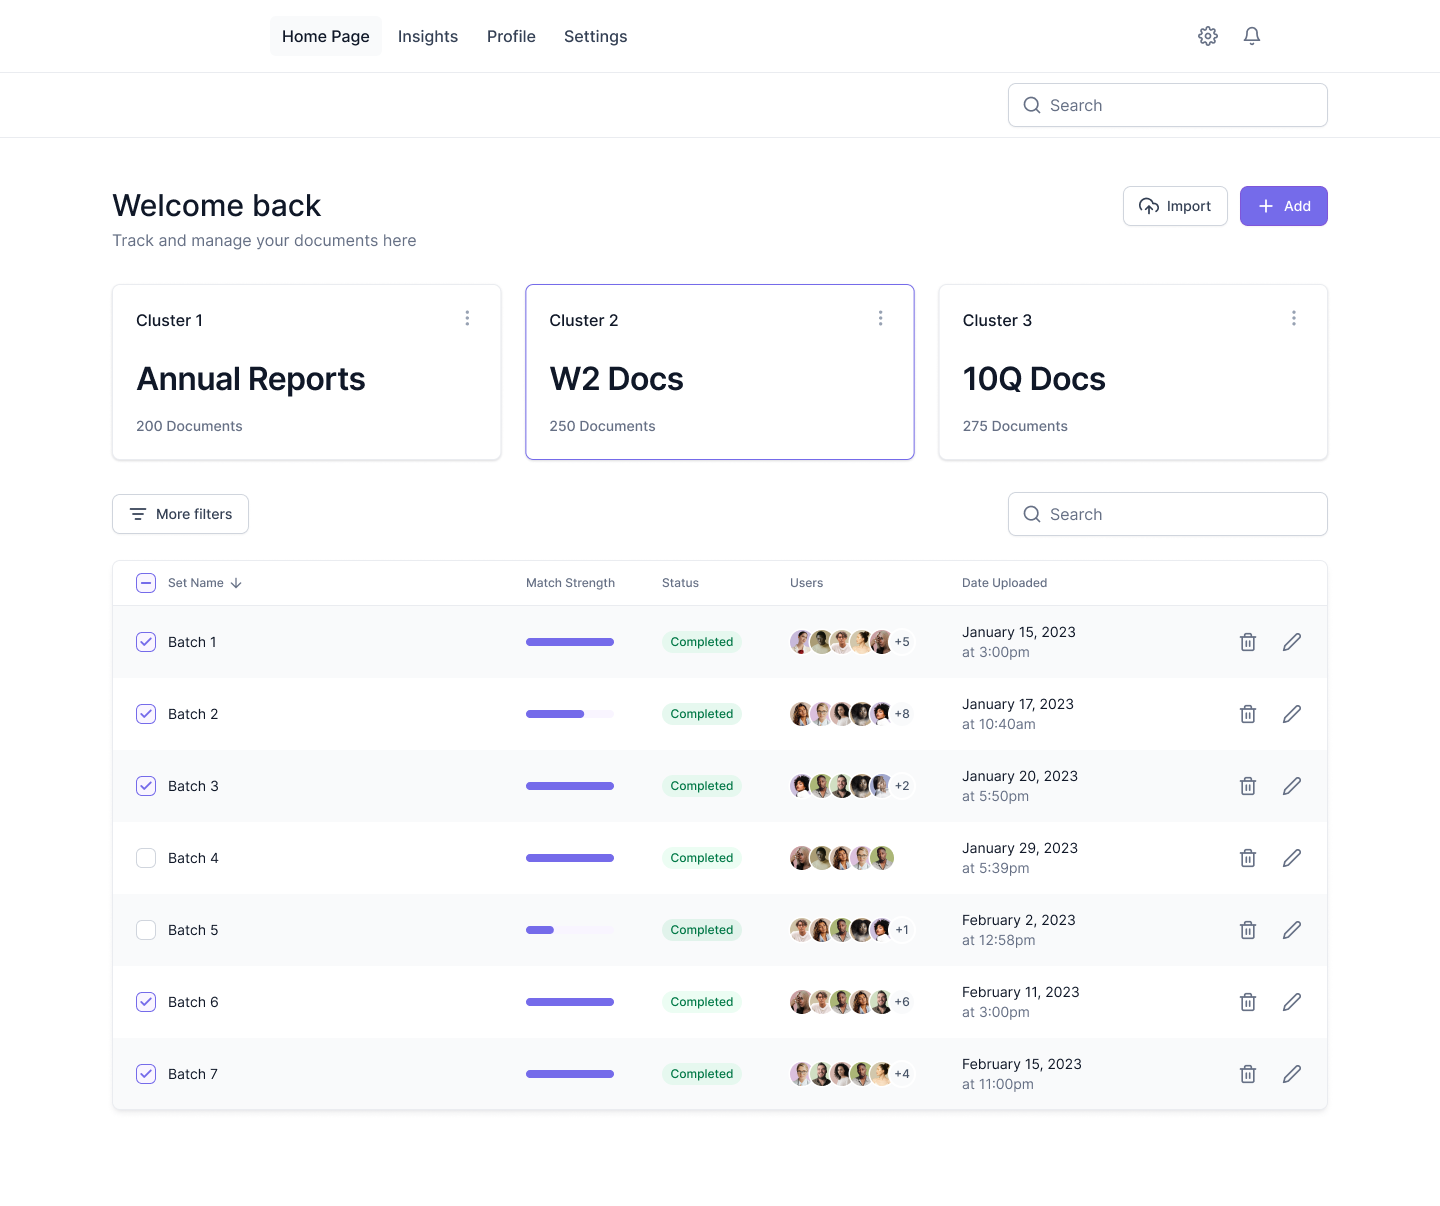Viewport: 1440px width, 1206px height.
Task: Toggle the select-all header checkbox
Action: [146, 583]
